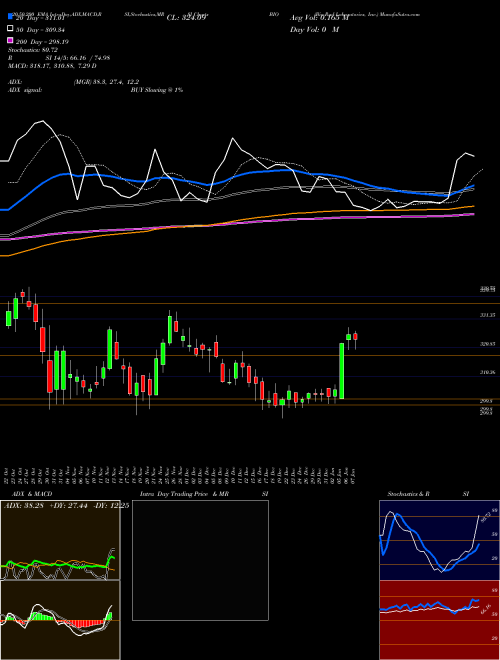Click the ADX: 38.28 +DY: 27.44 header
The height and width of the screenshot is (660, 500).
tap(46, 505)
